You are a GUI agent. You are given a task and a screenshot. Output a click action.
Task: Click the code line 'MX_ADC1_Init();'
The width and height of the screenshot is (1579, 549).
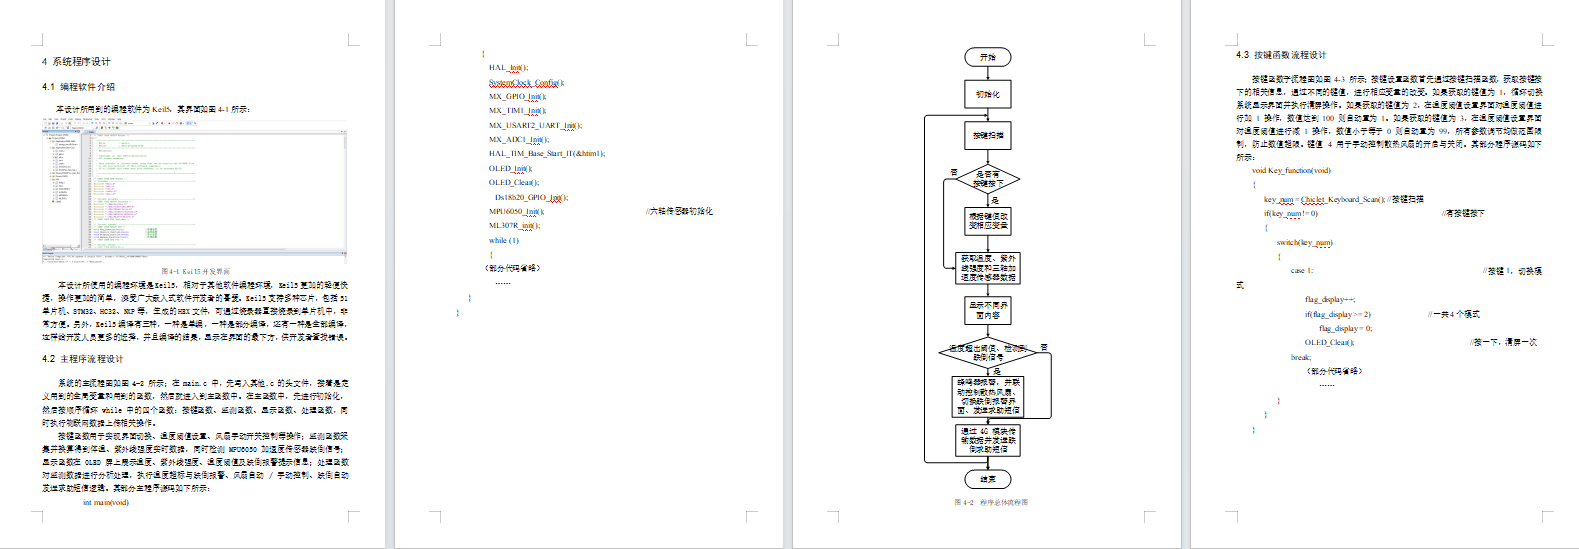(x=517, y=140)
